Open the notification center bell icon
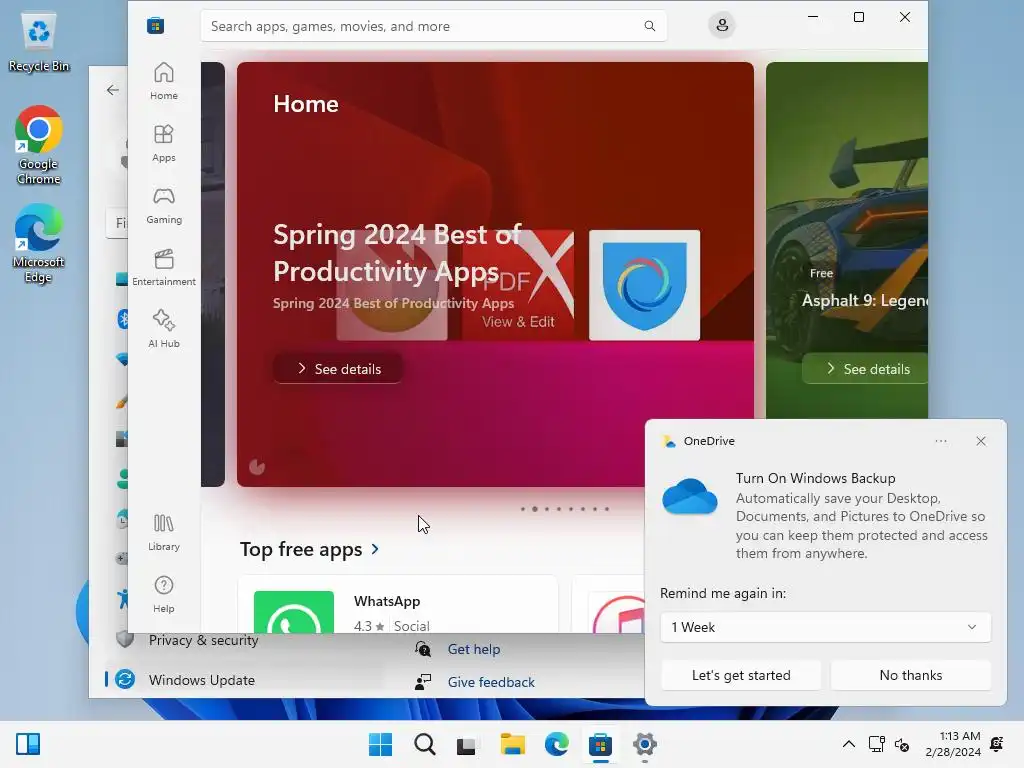1024x768 pixels. 997,744
